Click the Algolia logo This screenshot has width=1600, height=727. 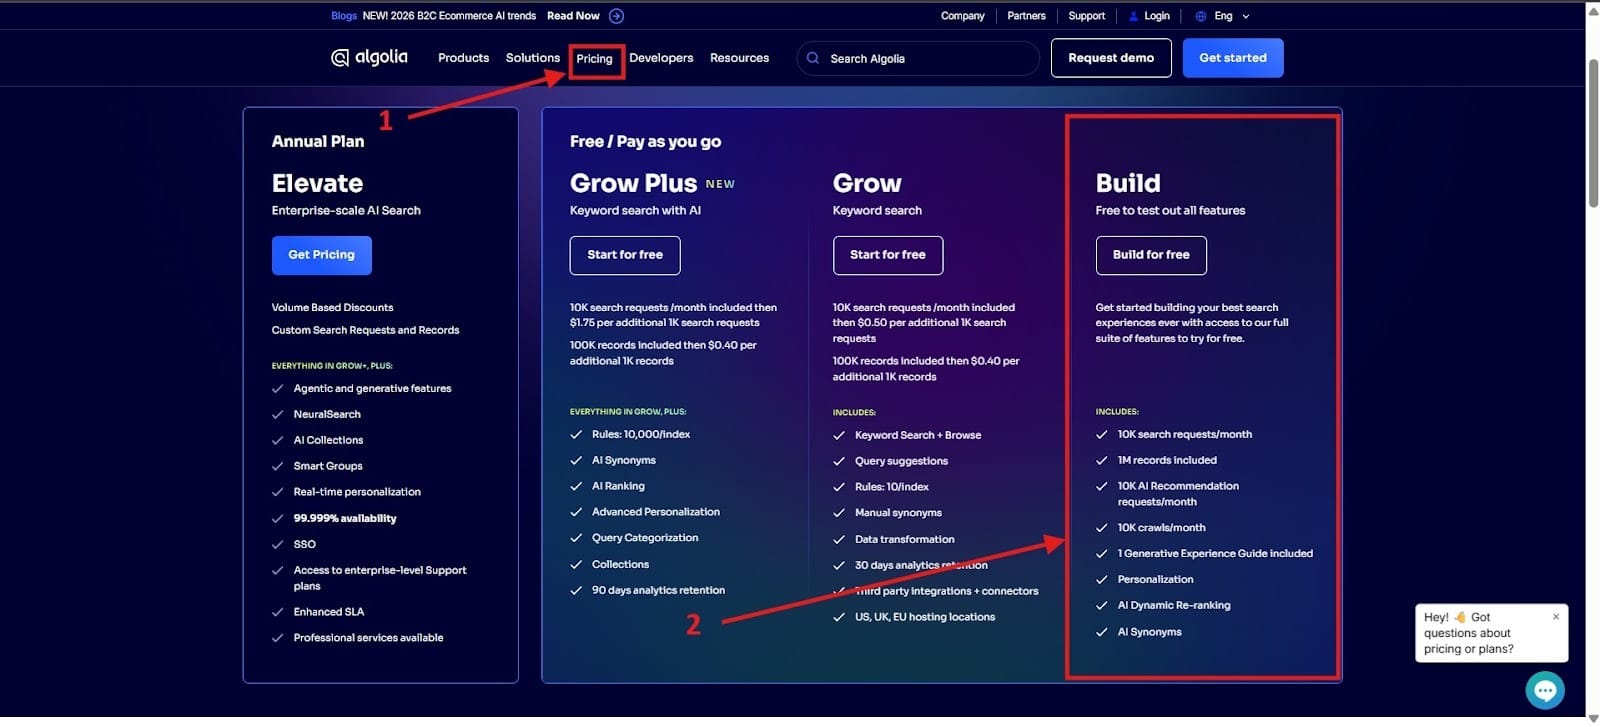[x=369, y=57]
